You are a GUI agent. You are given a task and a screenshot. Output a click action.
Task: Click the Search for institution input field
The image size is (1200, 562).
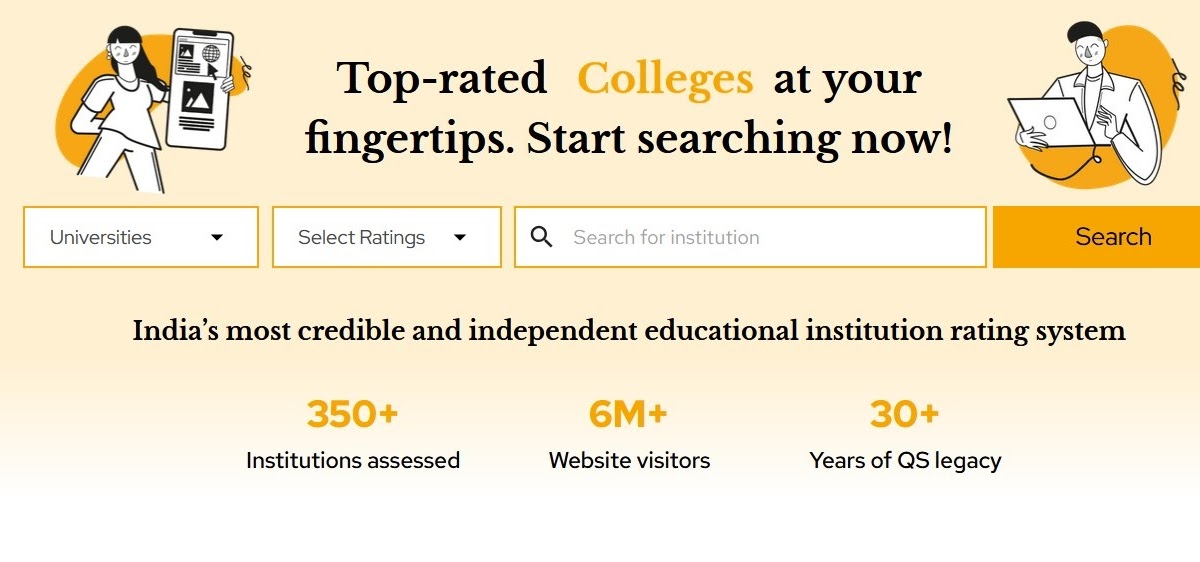pyautogui.click(x=750, y=237)
